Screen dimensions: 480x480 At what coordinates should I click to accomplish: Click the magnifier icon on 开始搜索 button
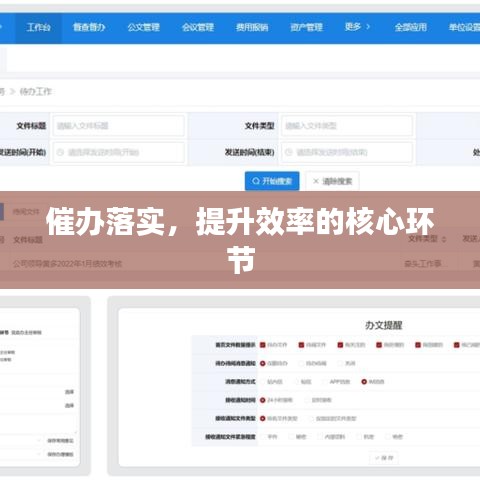click(256, 181)
